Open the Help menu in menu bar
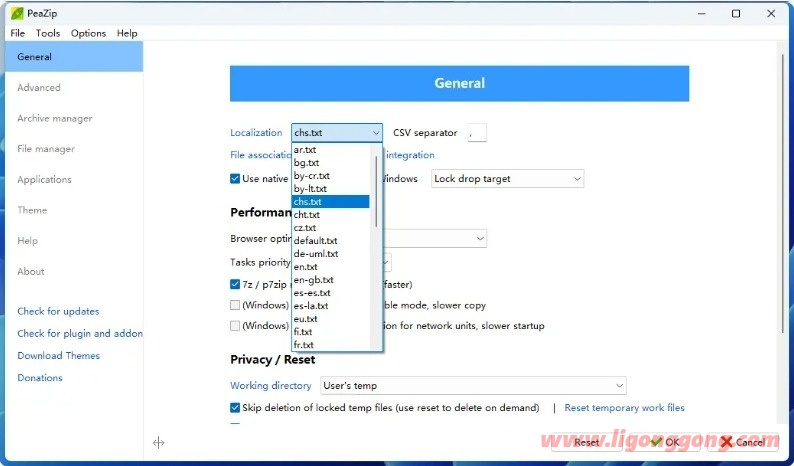794x466 pixels. pos(127,33)
